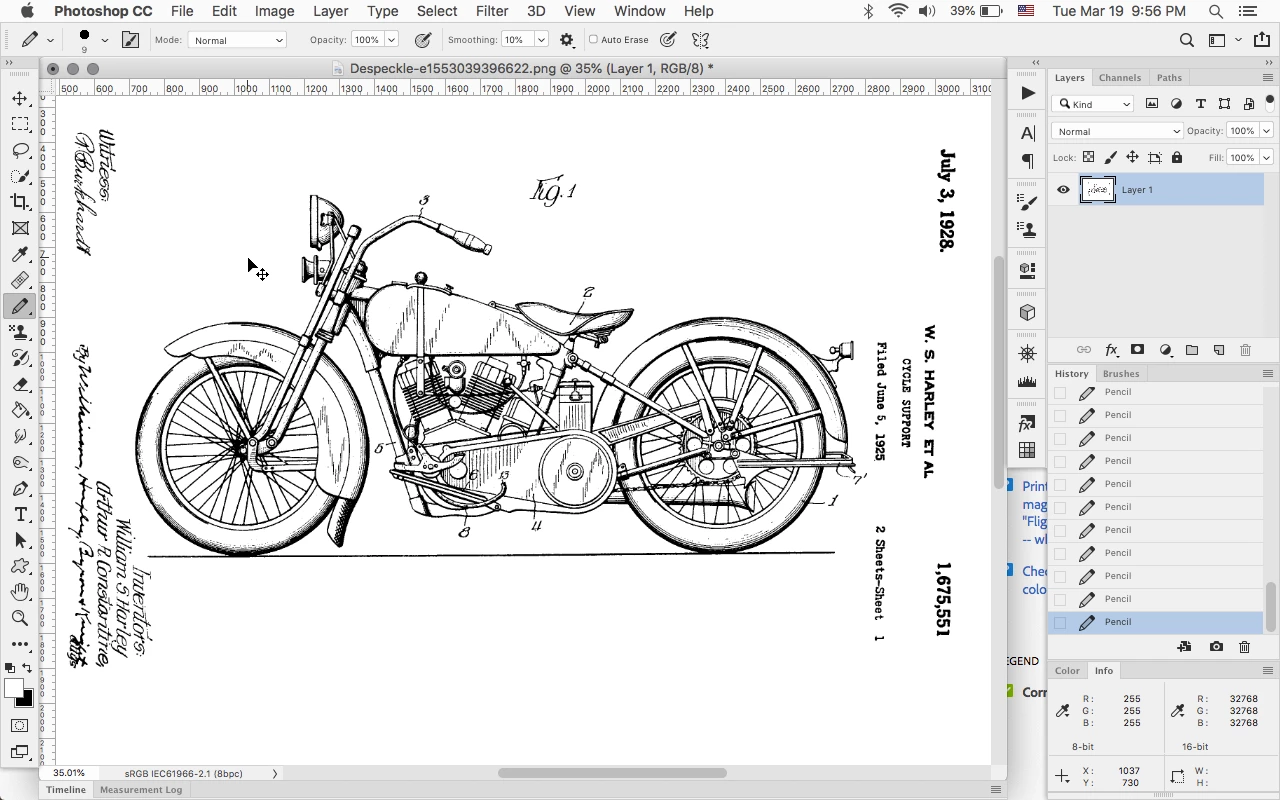Image resolution: width=1280 pixels, height=800 pixels.
Task: Open the Actions play panel icon
Action: point(1028,93)
